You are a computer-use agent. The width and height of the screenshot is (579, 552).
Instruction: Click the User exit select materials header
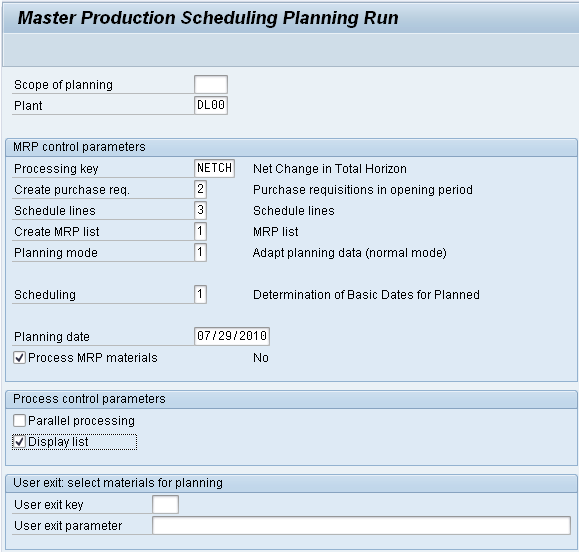(x=291, y=483)
